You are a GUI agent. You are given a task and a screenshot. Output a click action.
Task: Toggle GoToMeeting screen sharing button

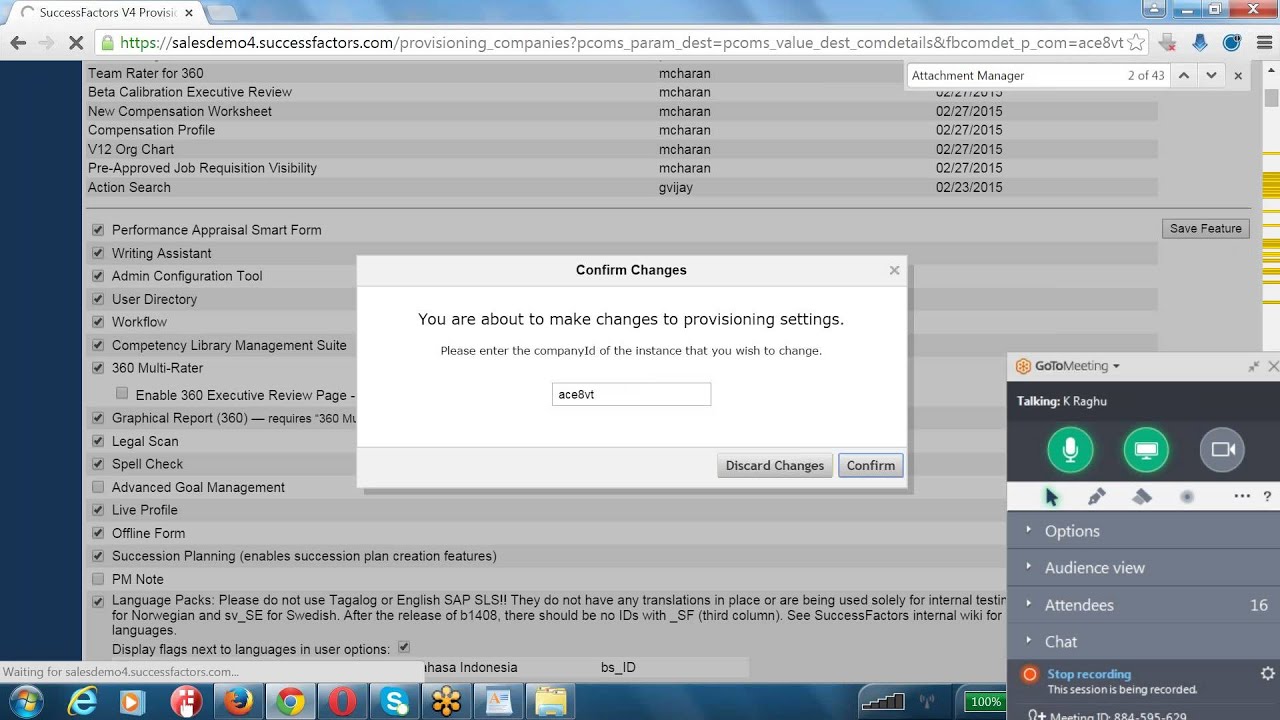click(1146, 450)
